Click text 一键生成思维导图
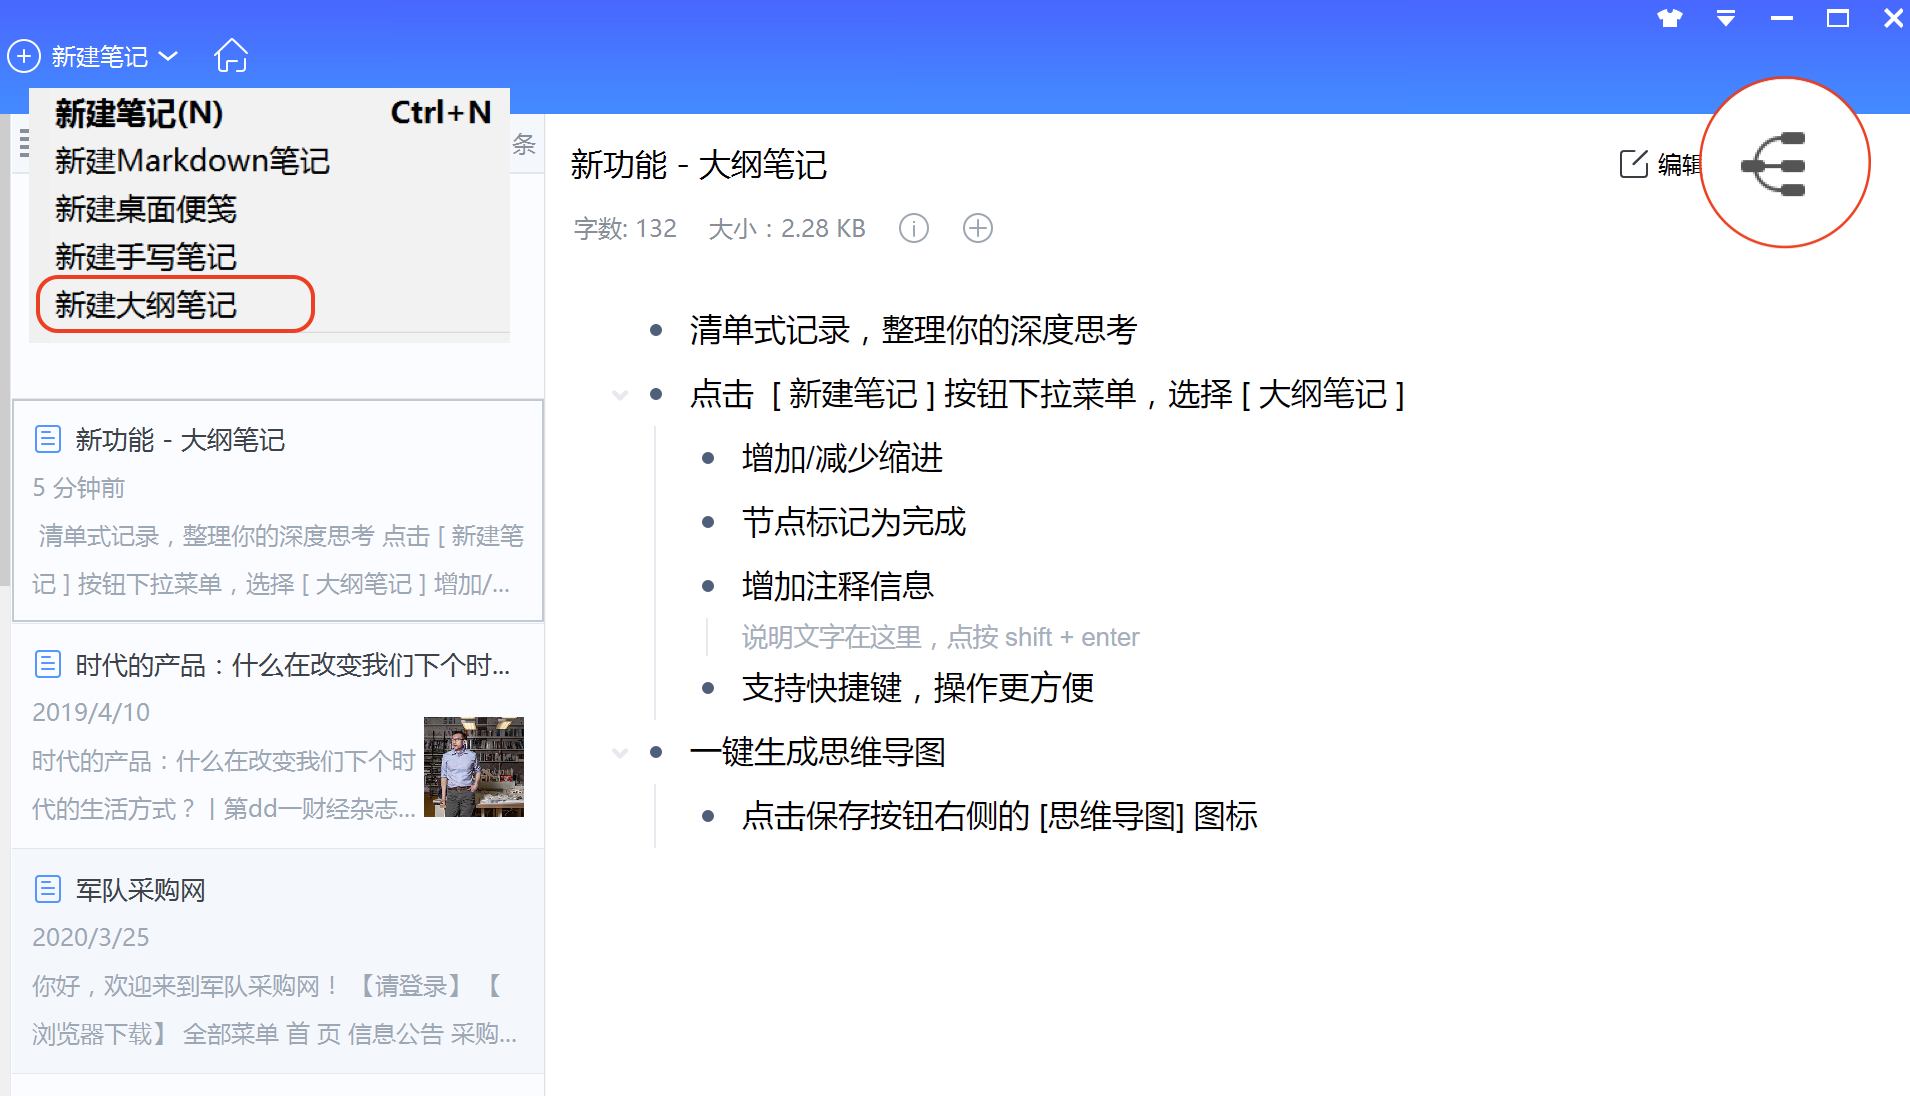 tap(818, 752)
